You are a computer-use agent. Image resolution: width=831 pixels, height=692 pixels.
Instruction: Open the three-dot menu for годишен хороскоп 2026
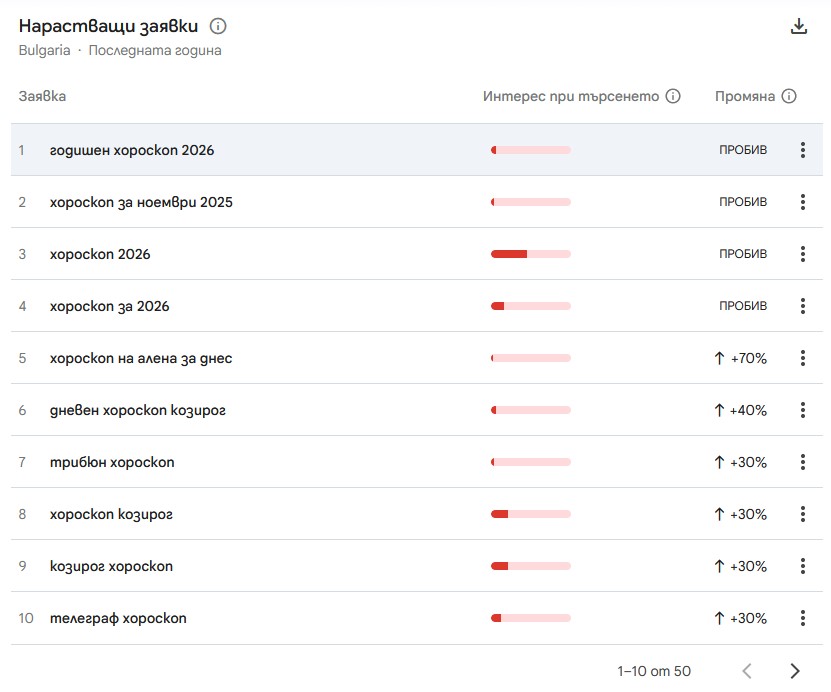tap(802, 149)
